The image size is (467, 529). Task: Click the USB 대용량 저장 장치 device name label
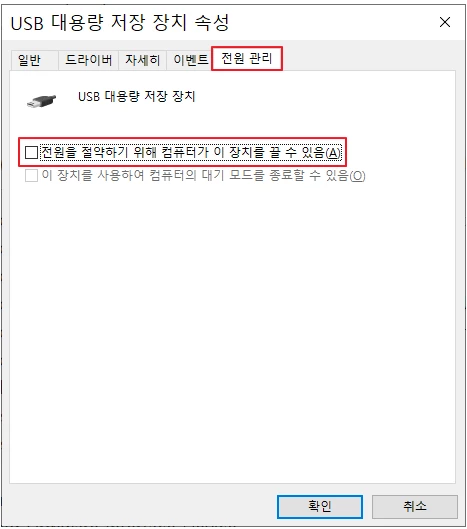[x=137, y=96]
